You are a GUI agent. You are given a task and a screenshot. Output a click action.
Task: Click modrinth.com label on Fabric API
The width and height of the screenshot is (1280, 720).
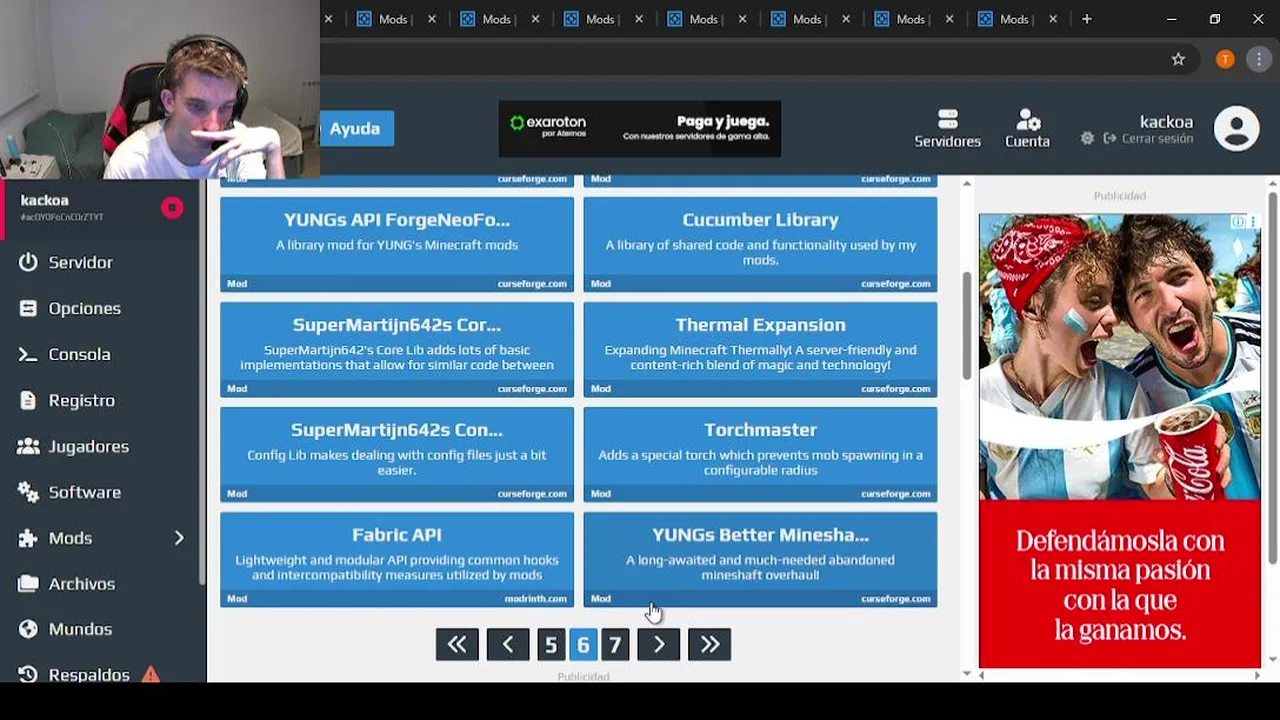(x=536, y=598)
